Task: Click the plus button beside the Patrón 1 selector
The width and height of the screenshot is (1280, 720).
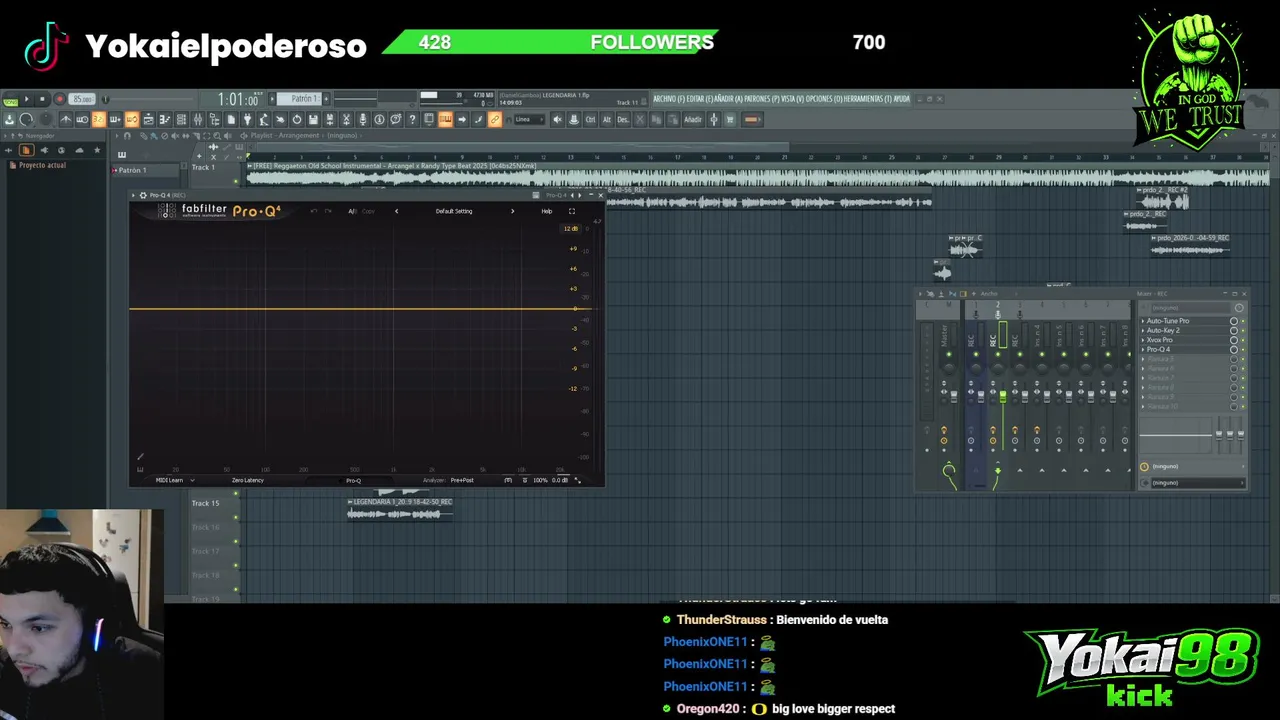Action: point(326,99)
